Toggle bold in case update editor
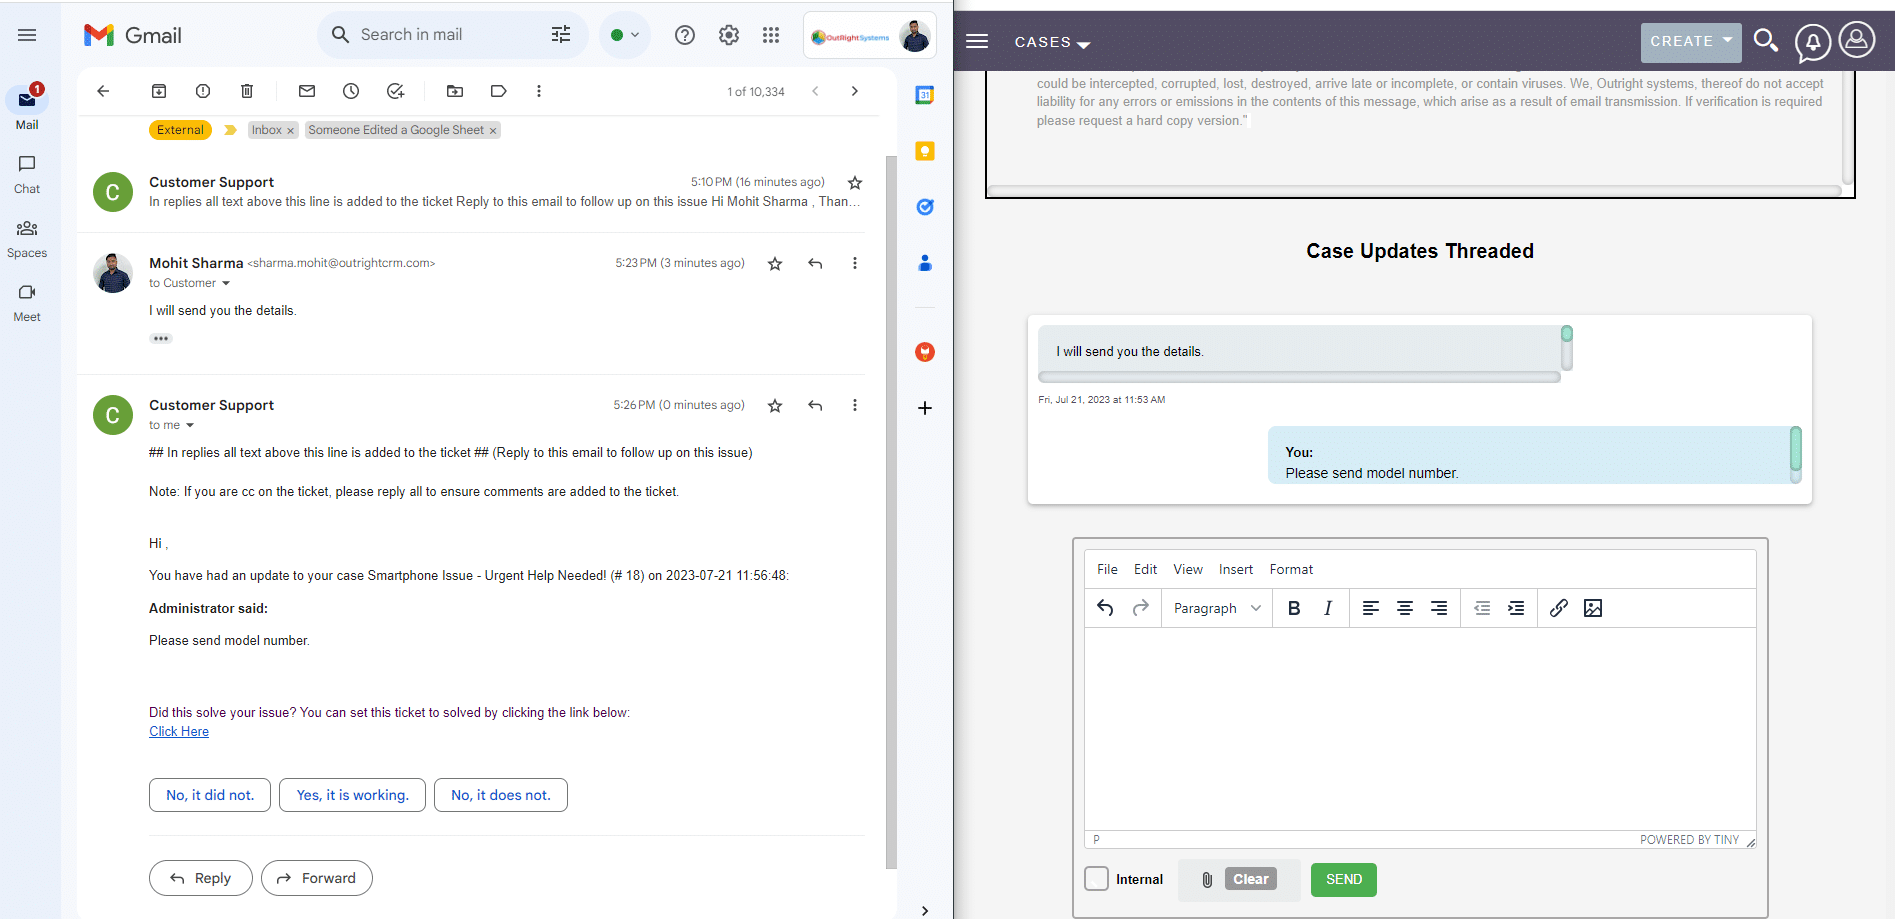 click(1294, 608)
